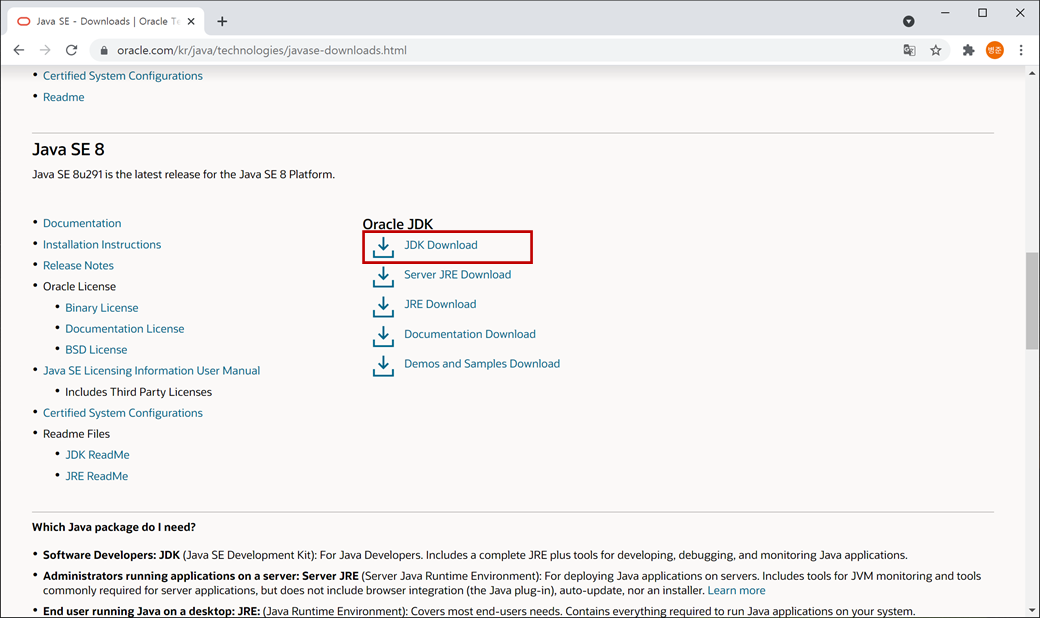Screen dimensions: 1040x618
Task: Open the Documentation License link
Action: click(x=125, y=329)
